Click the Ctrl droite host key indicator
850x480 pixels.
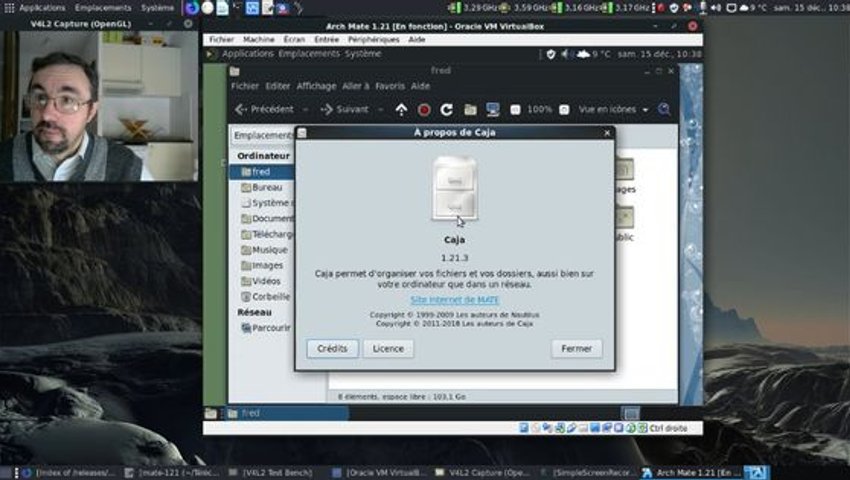[x=668, y=428]
